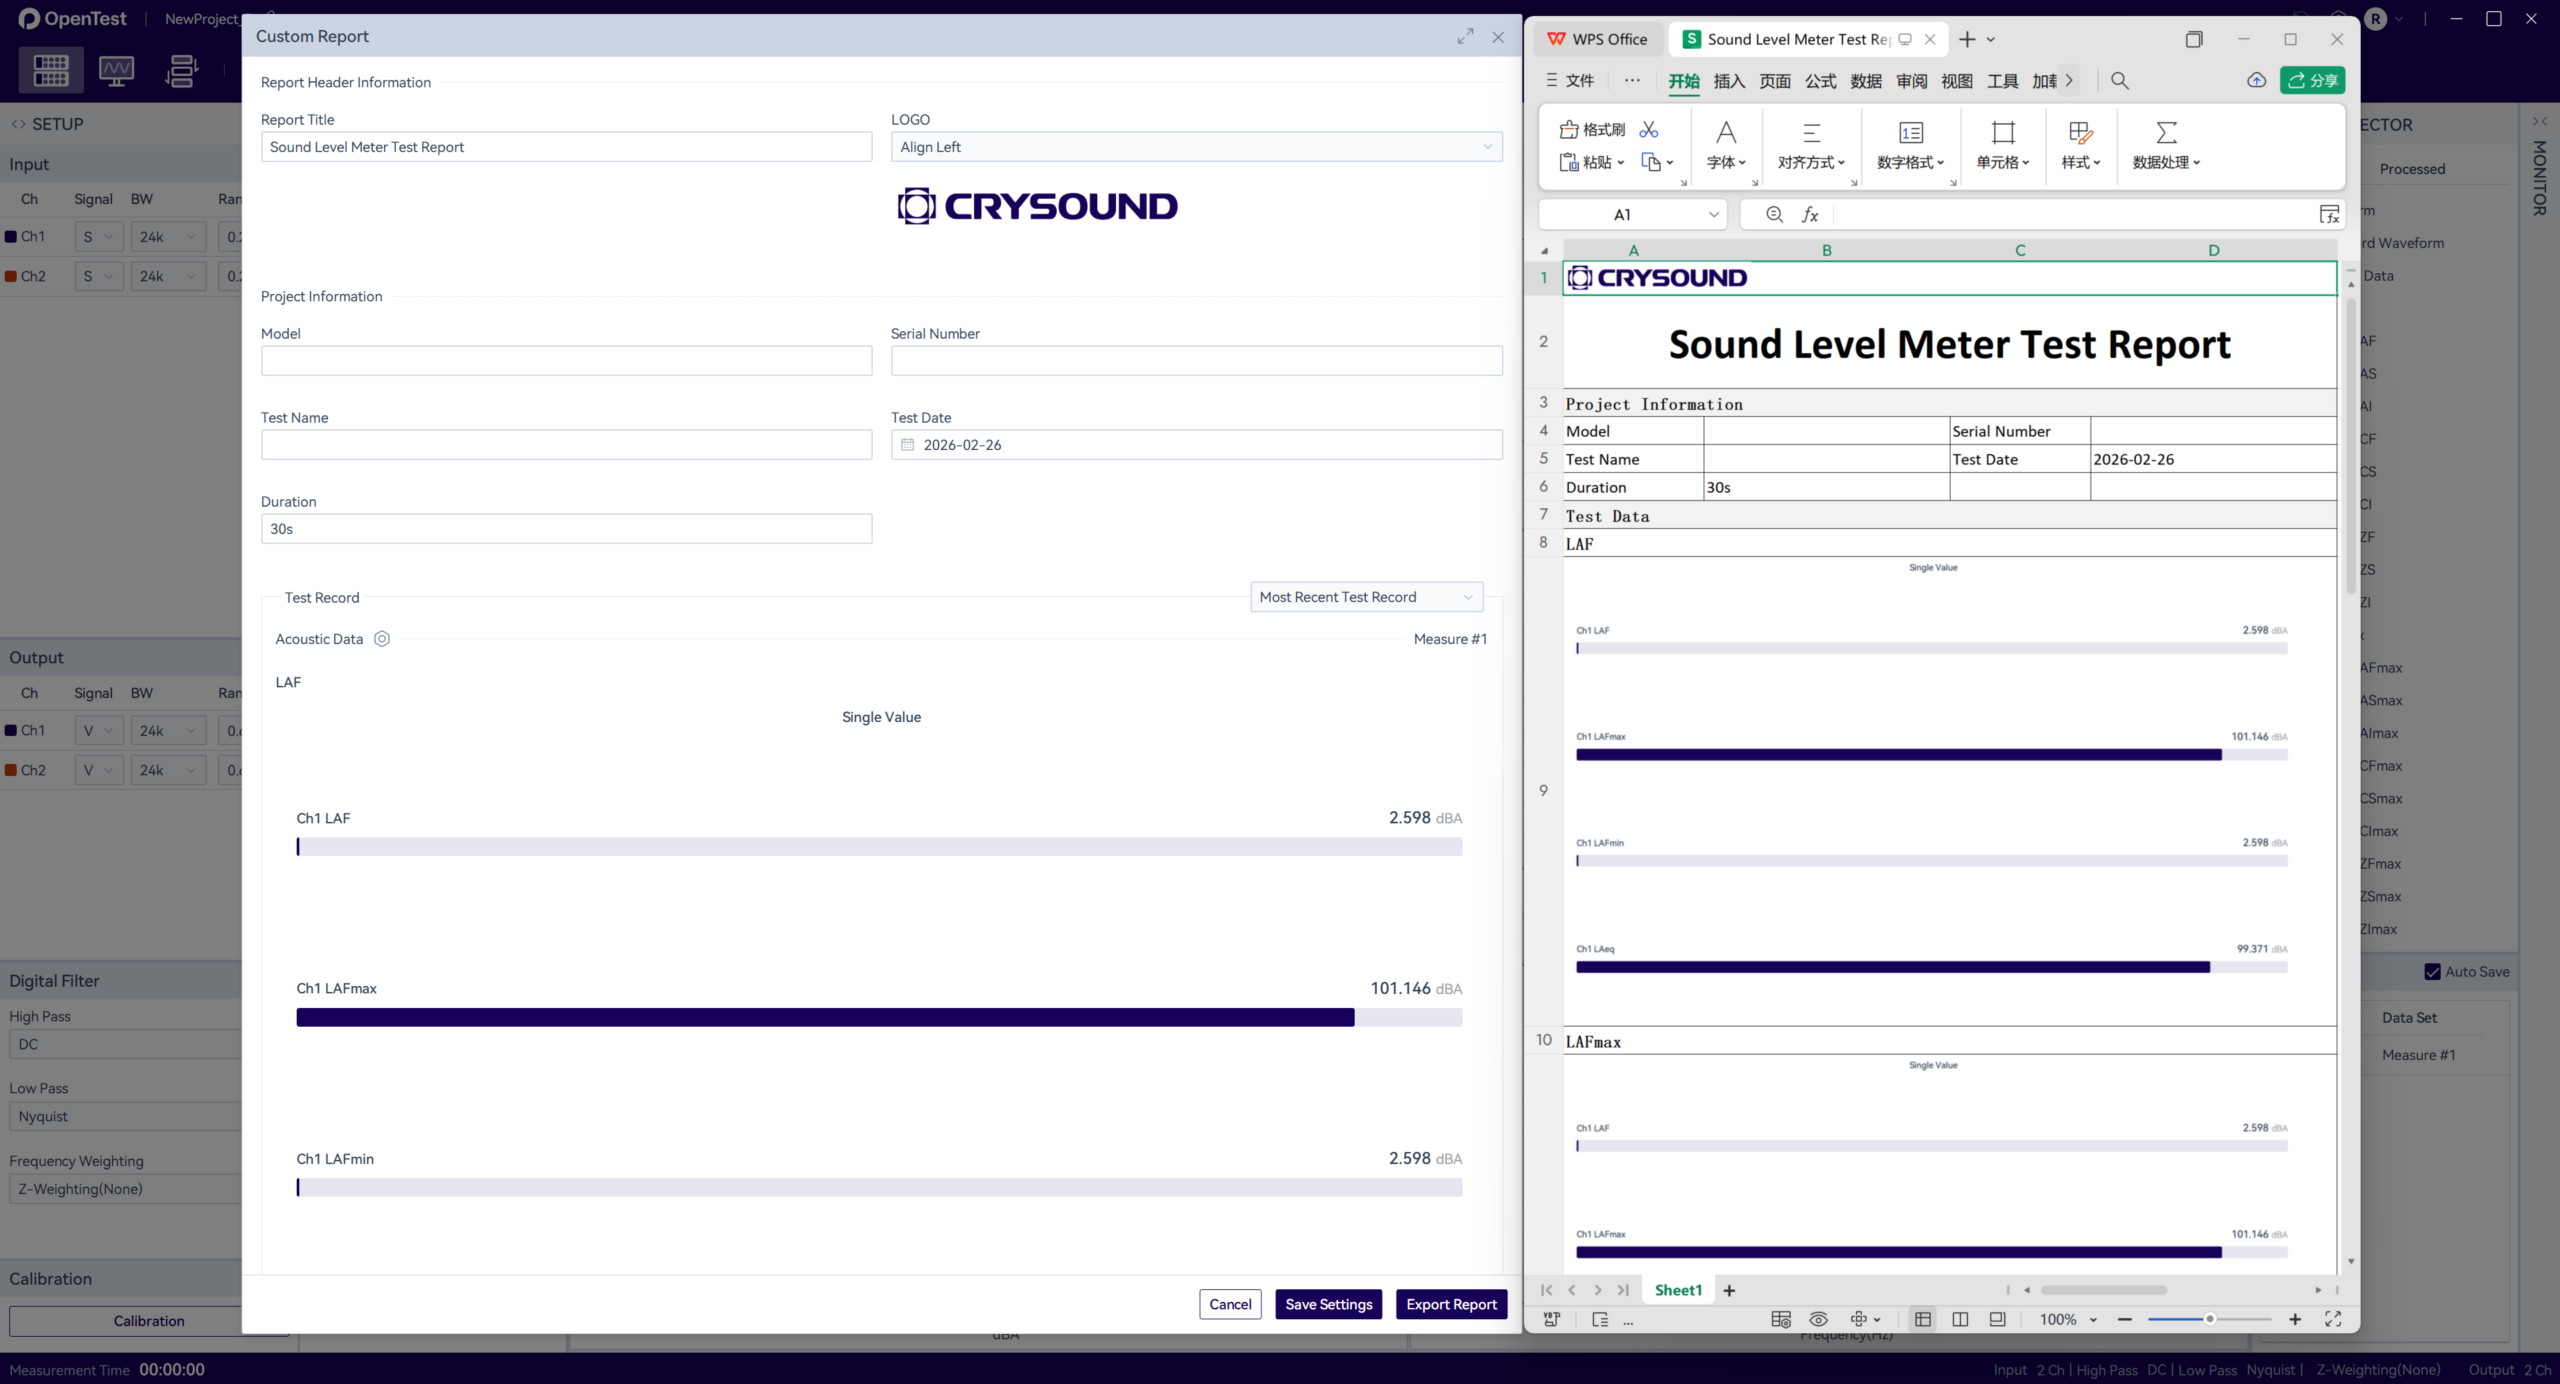Click the calendar icon in Test Date
The image size is (2560, 1384).
[908, 445]
